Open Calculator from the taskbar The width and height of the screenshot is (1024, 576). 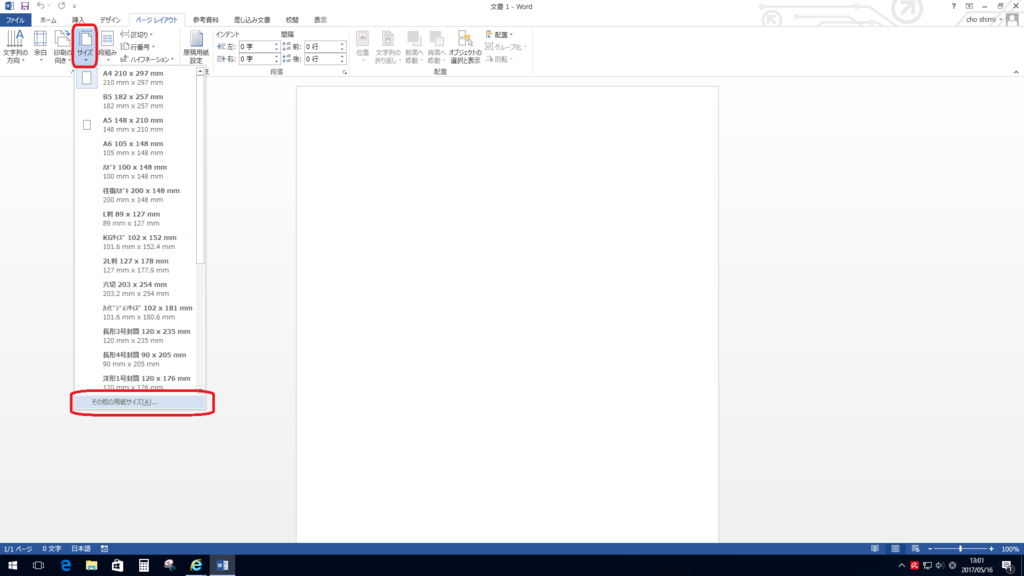(x=144, y=566)
